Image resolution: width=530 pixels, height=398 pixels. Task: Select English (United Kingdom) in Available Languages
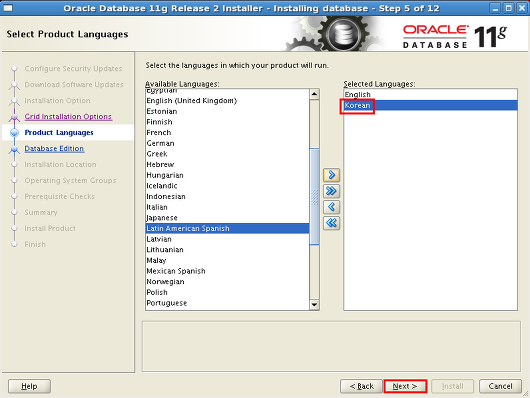point(227,100)
